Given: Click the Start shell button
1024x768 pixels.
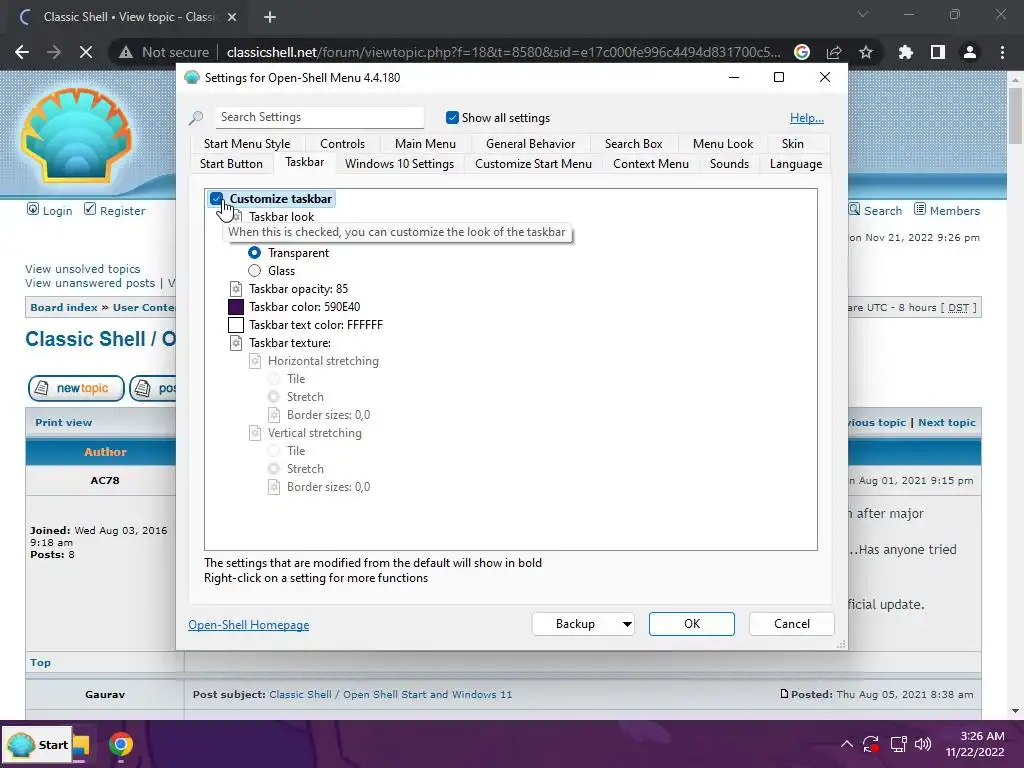Looking at the screenshot, I should click(x=37, y=744).
